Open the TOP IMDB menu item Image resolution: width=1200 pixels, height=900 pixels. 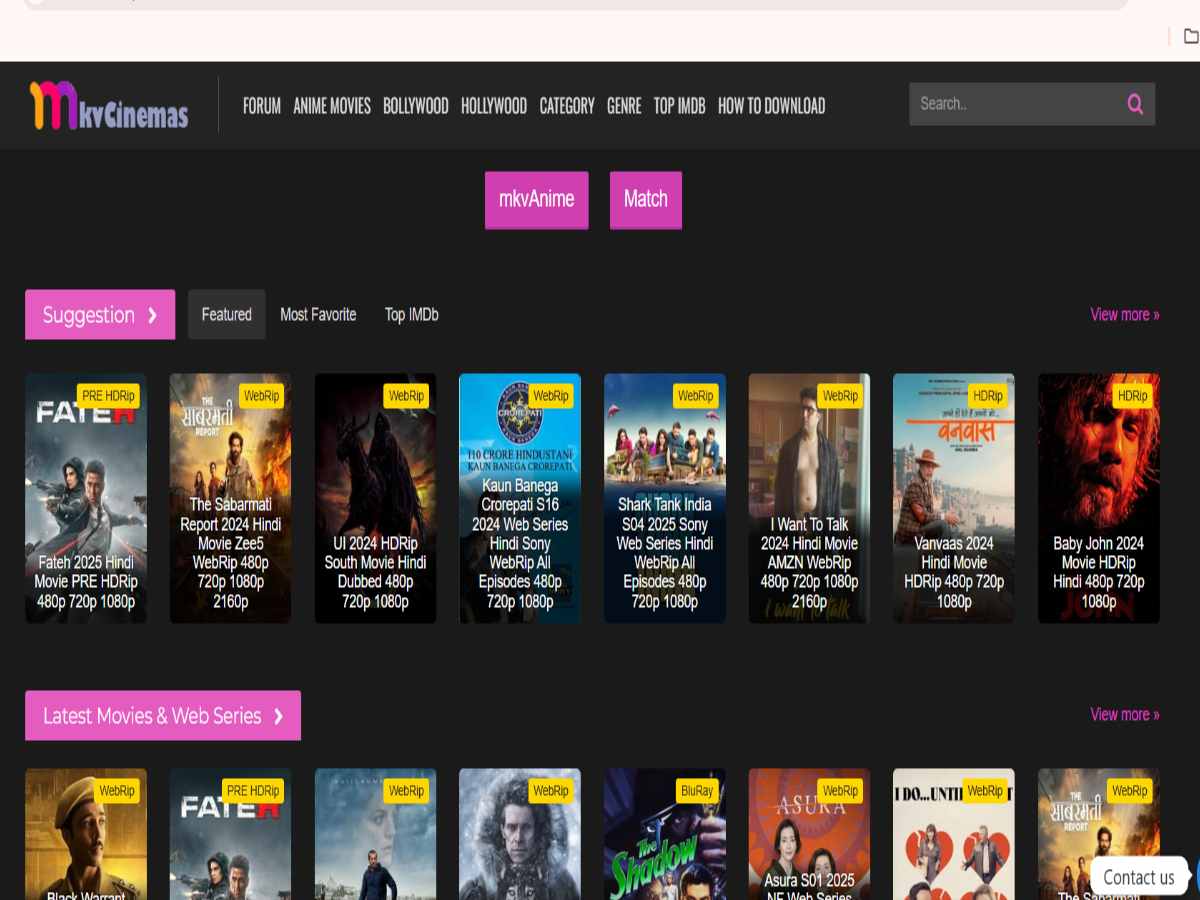click(x=680, y=106)
